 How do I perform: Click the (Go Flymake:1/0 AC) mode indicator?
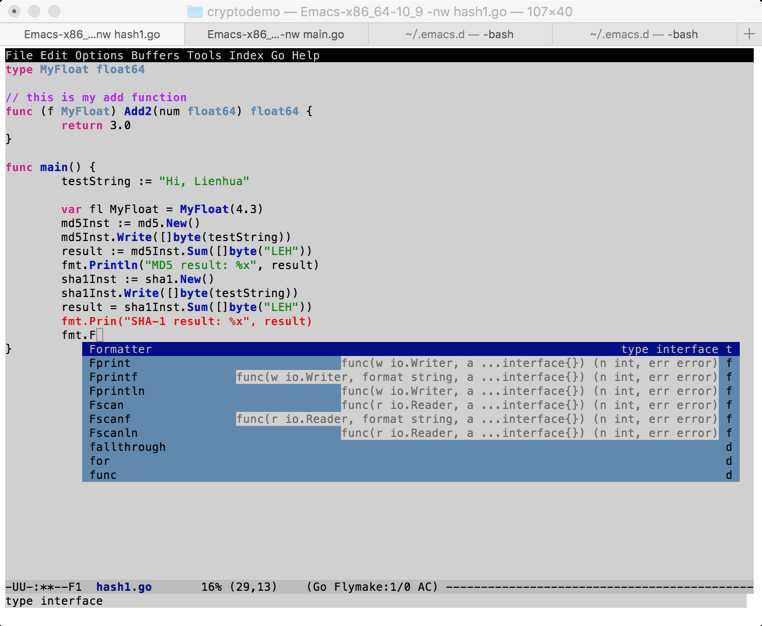pyautogui.click(x=372, y=587)
